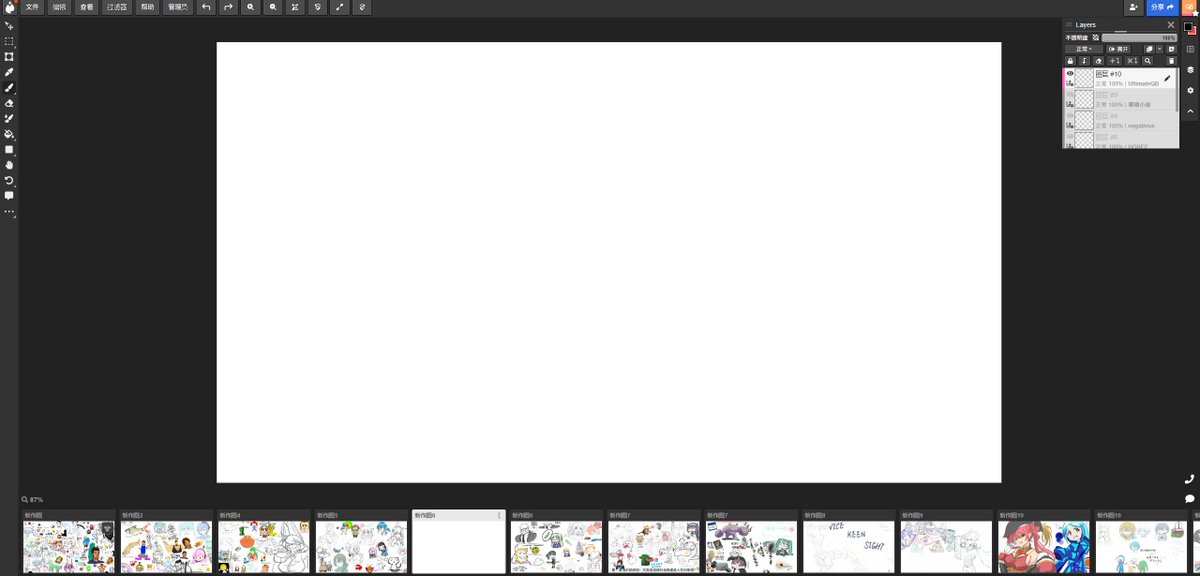
Task: Expand more tools via three-dots in left toolbar
Action: coord(9,211)
